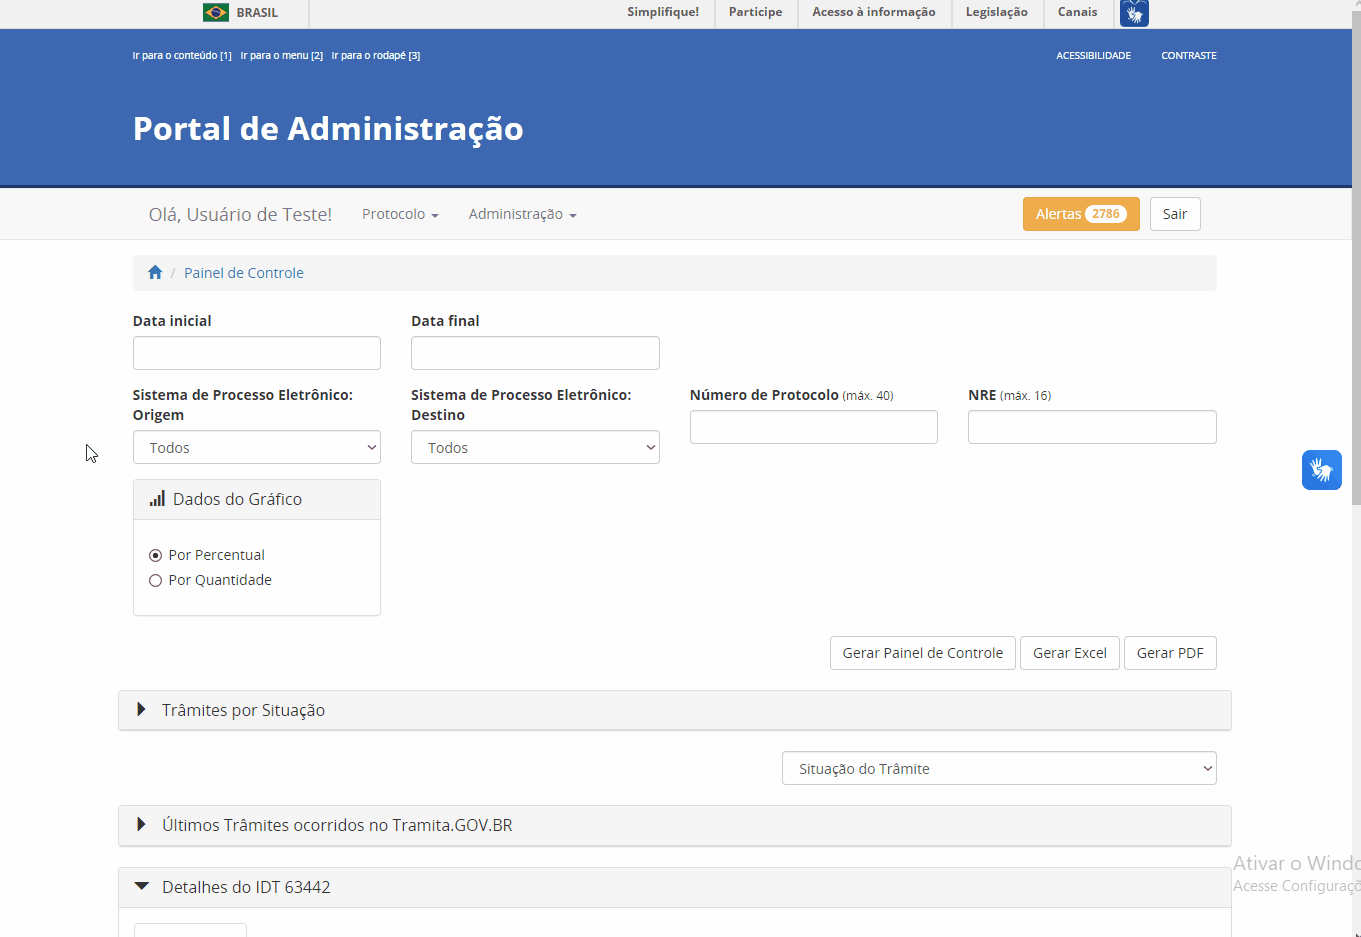The image size is (1361, 937).
Task: Click Ir para o menu link
Action: pyautogui.click(x=281, y=56)
